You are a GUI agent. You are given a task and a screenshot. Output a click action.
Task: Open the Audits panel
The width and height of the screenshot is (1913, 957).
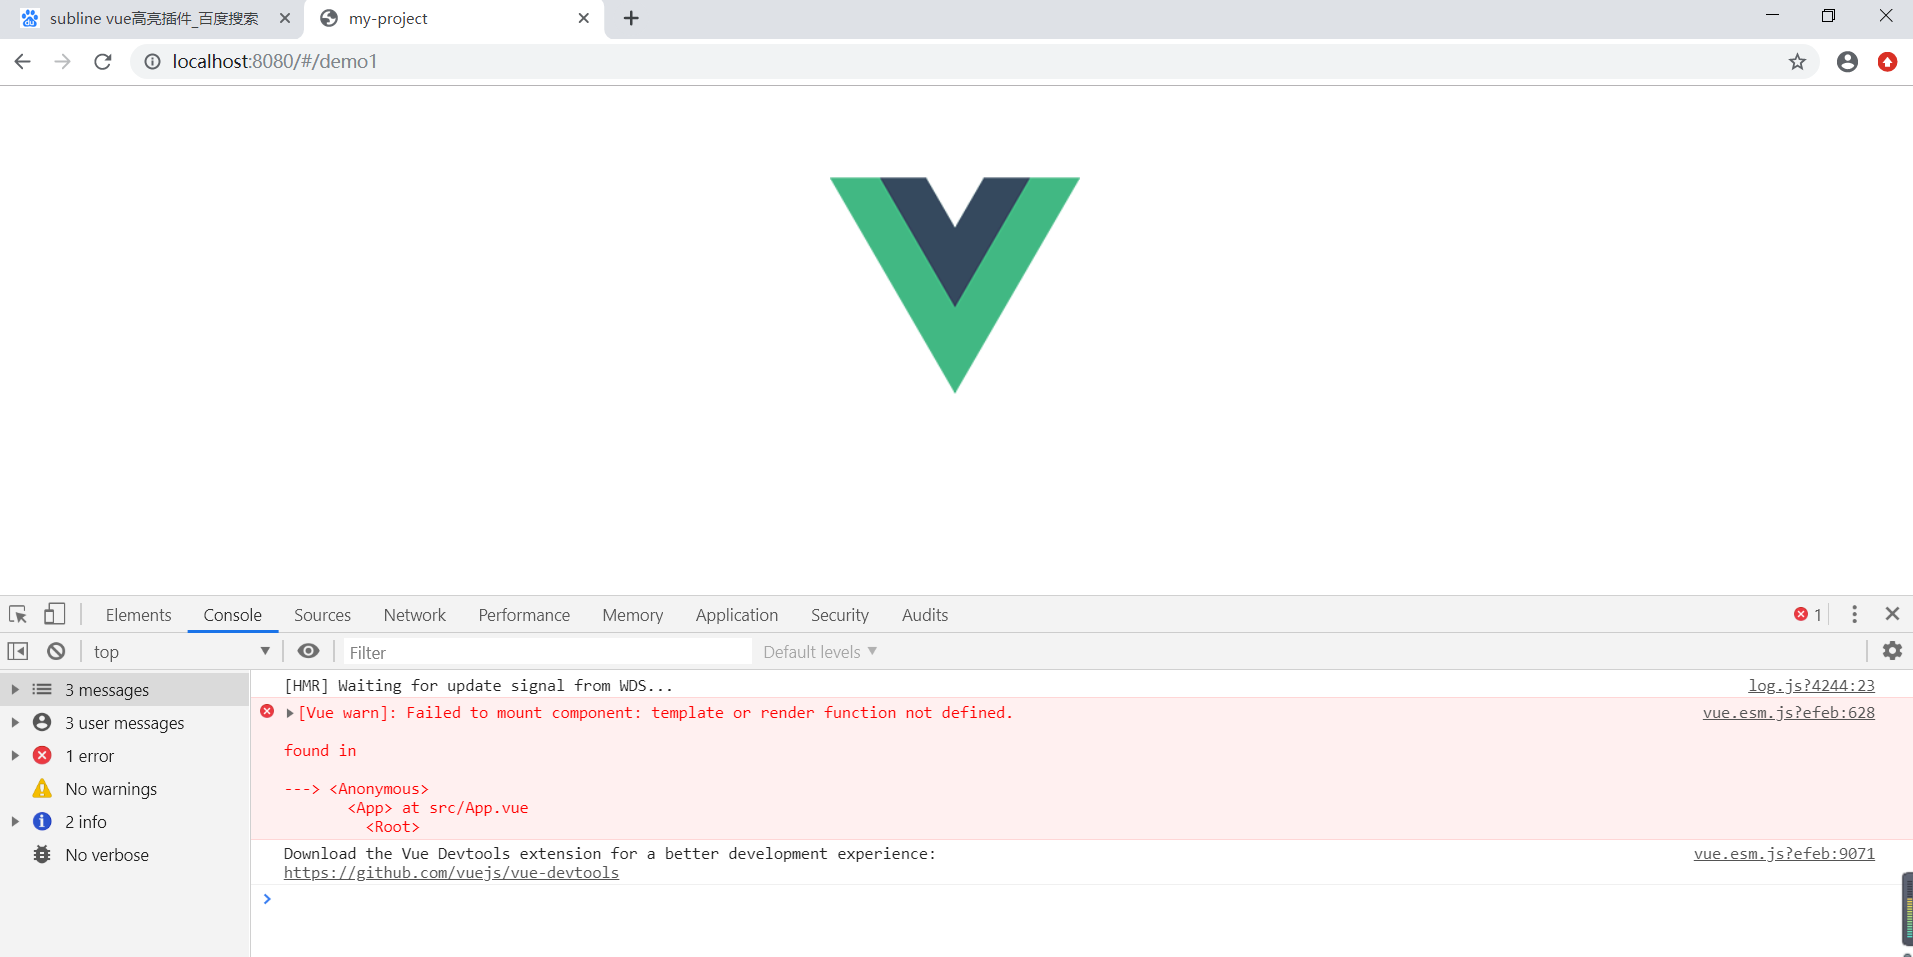point(925,615)
